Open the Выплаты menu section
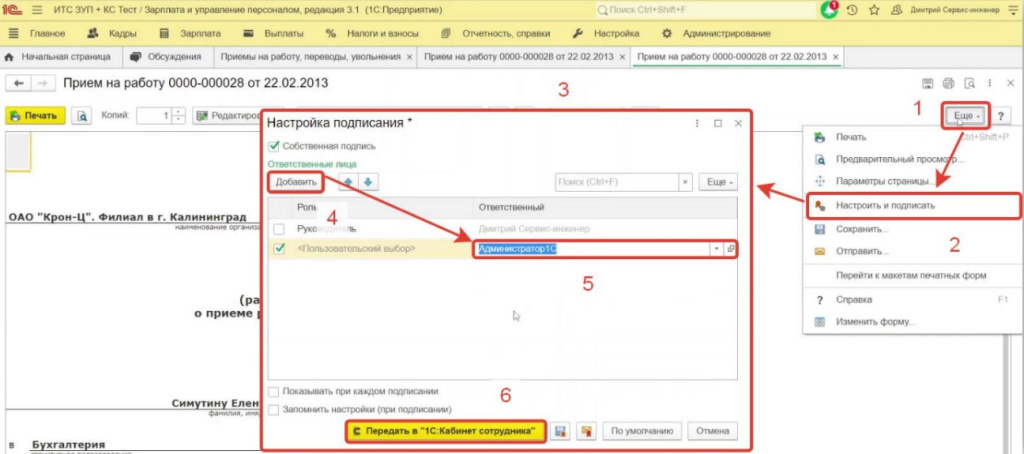This screenshot has height=454, width=1024. [x=273, y=33]
